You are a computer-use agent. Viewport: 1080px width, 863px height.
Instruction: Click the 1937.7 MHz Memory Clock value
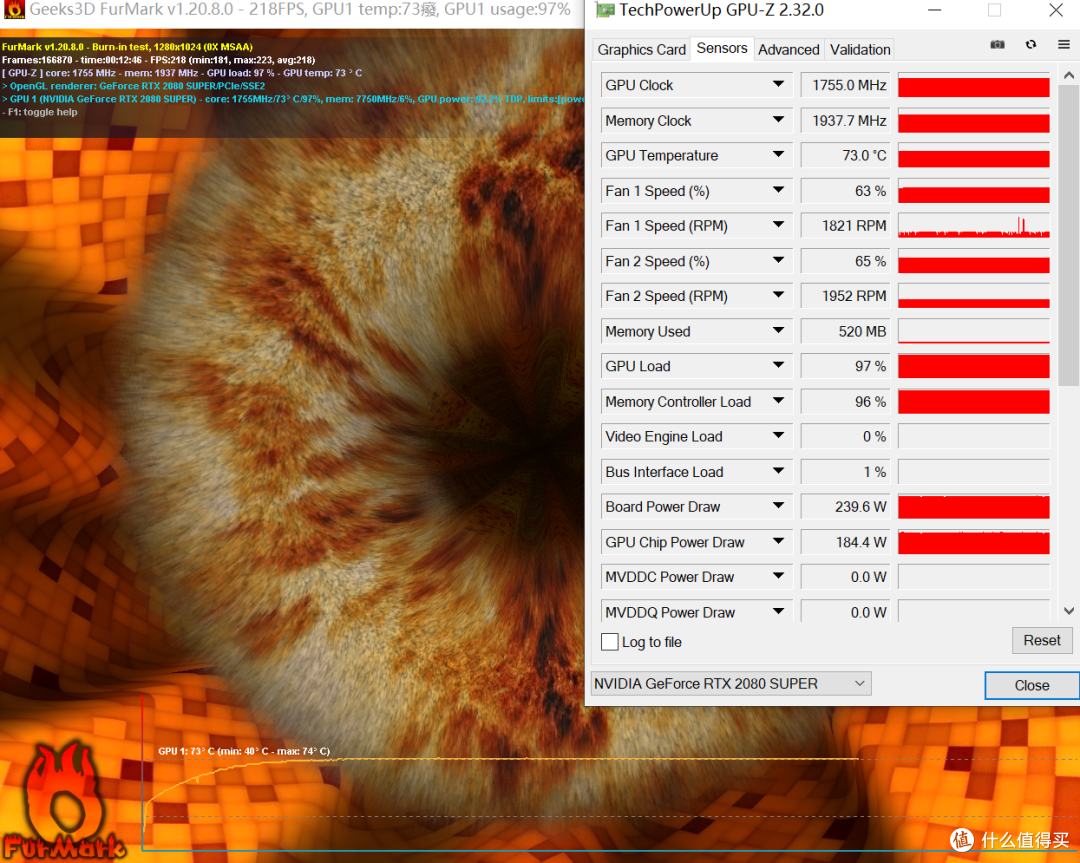[845, 121]
